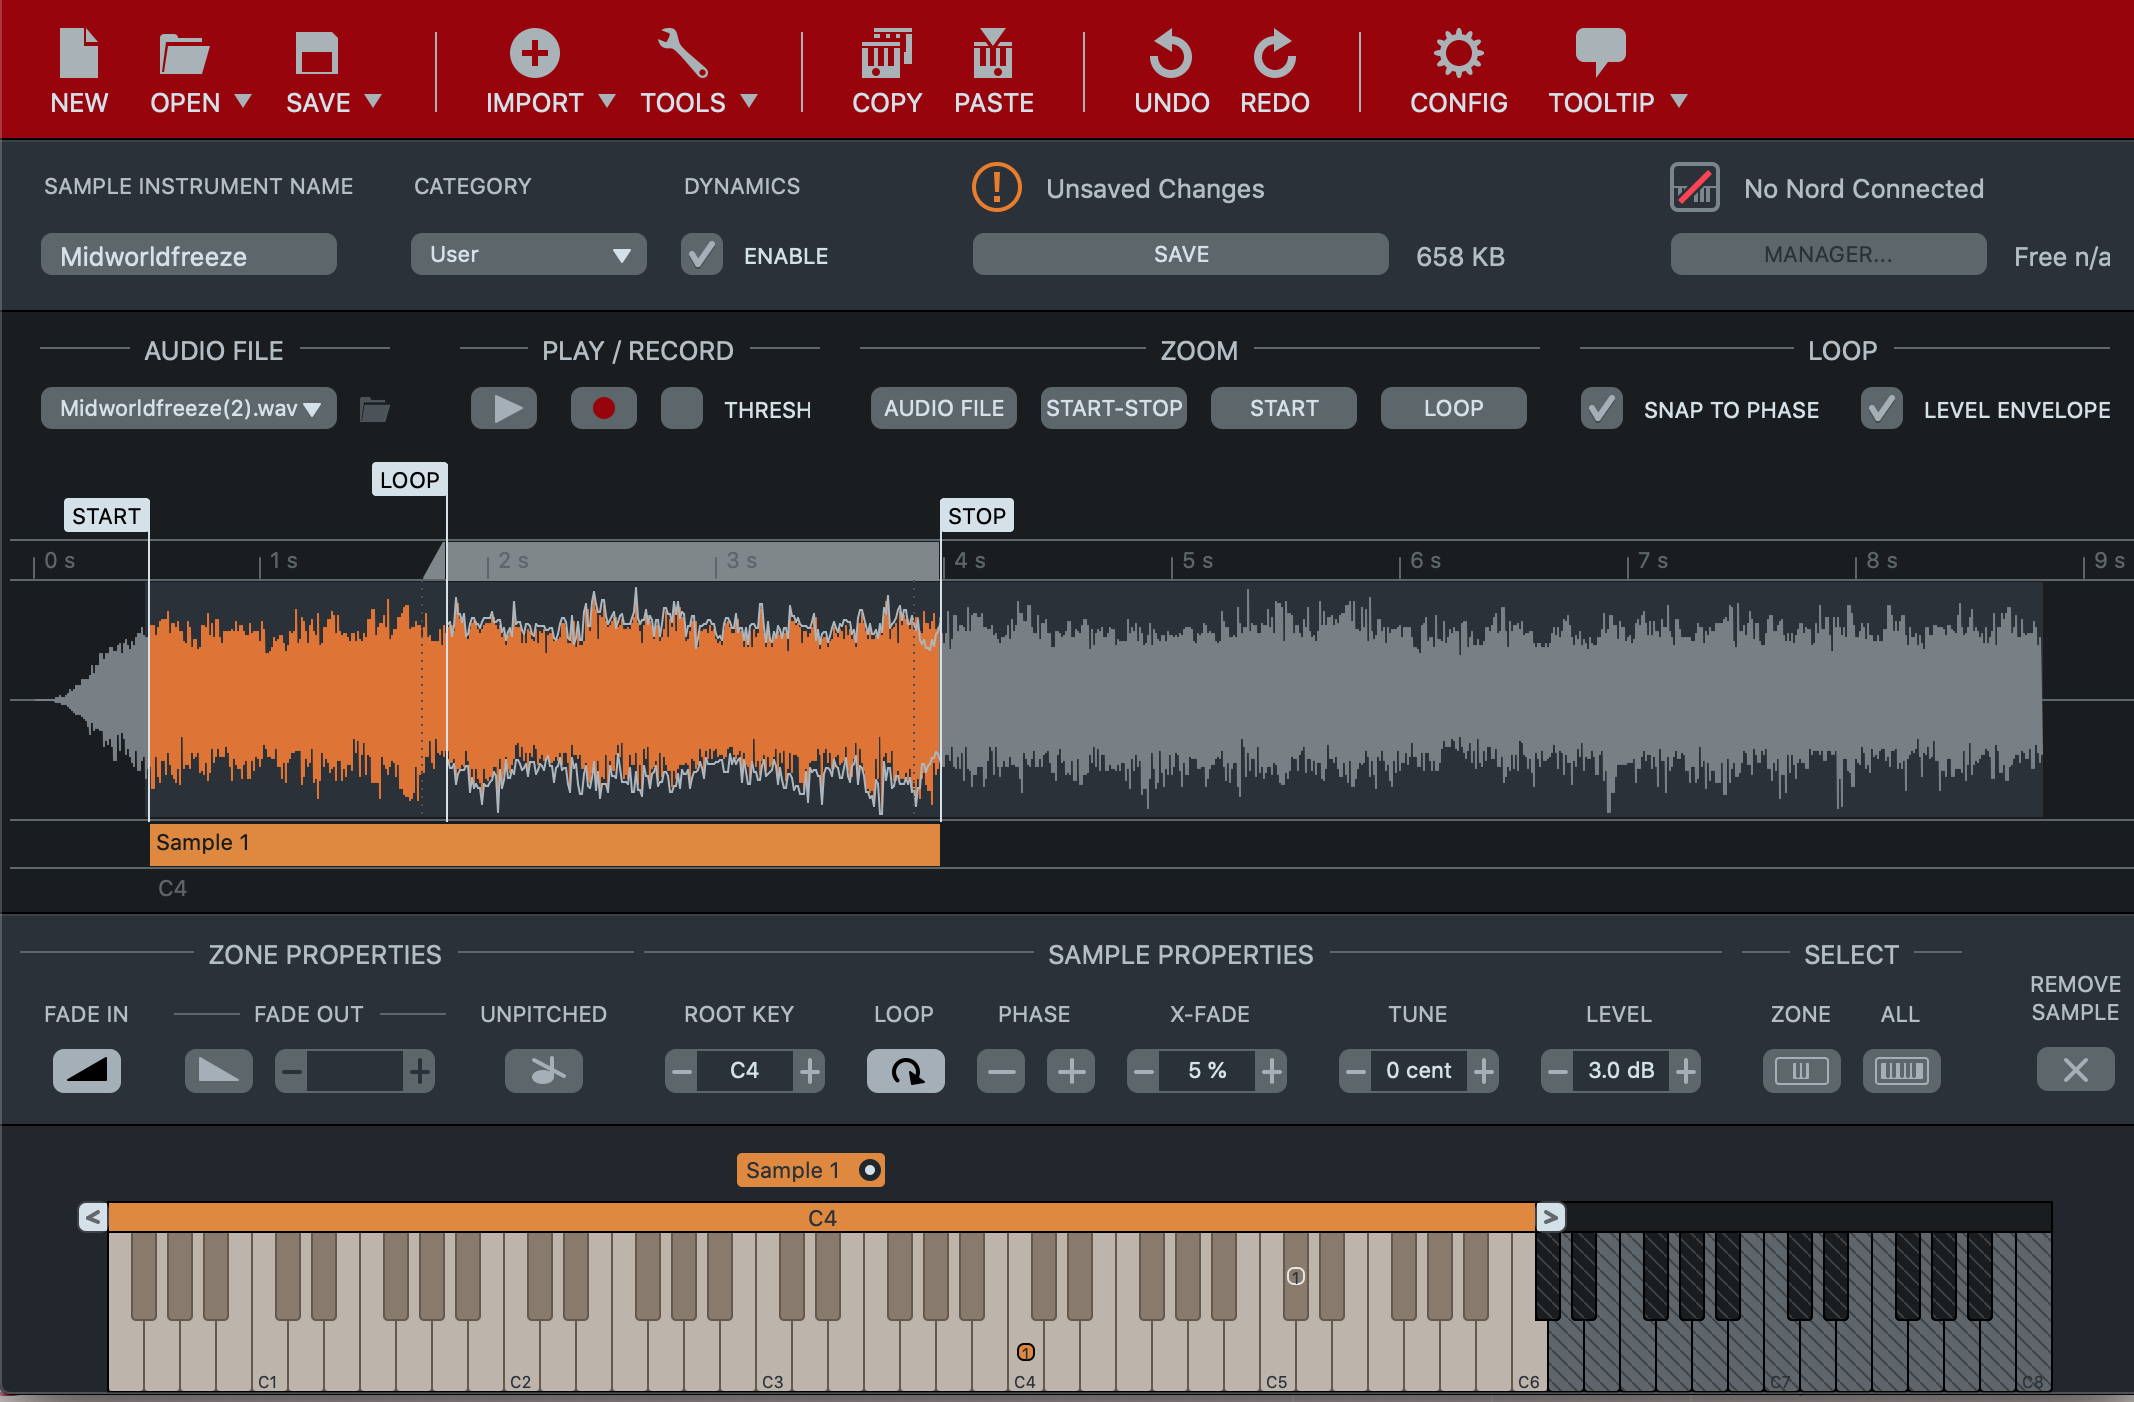Move zone left with the < arrow
The image size is (2134, 1402).
(x=93, y=1217)
